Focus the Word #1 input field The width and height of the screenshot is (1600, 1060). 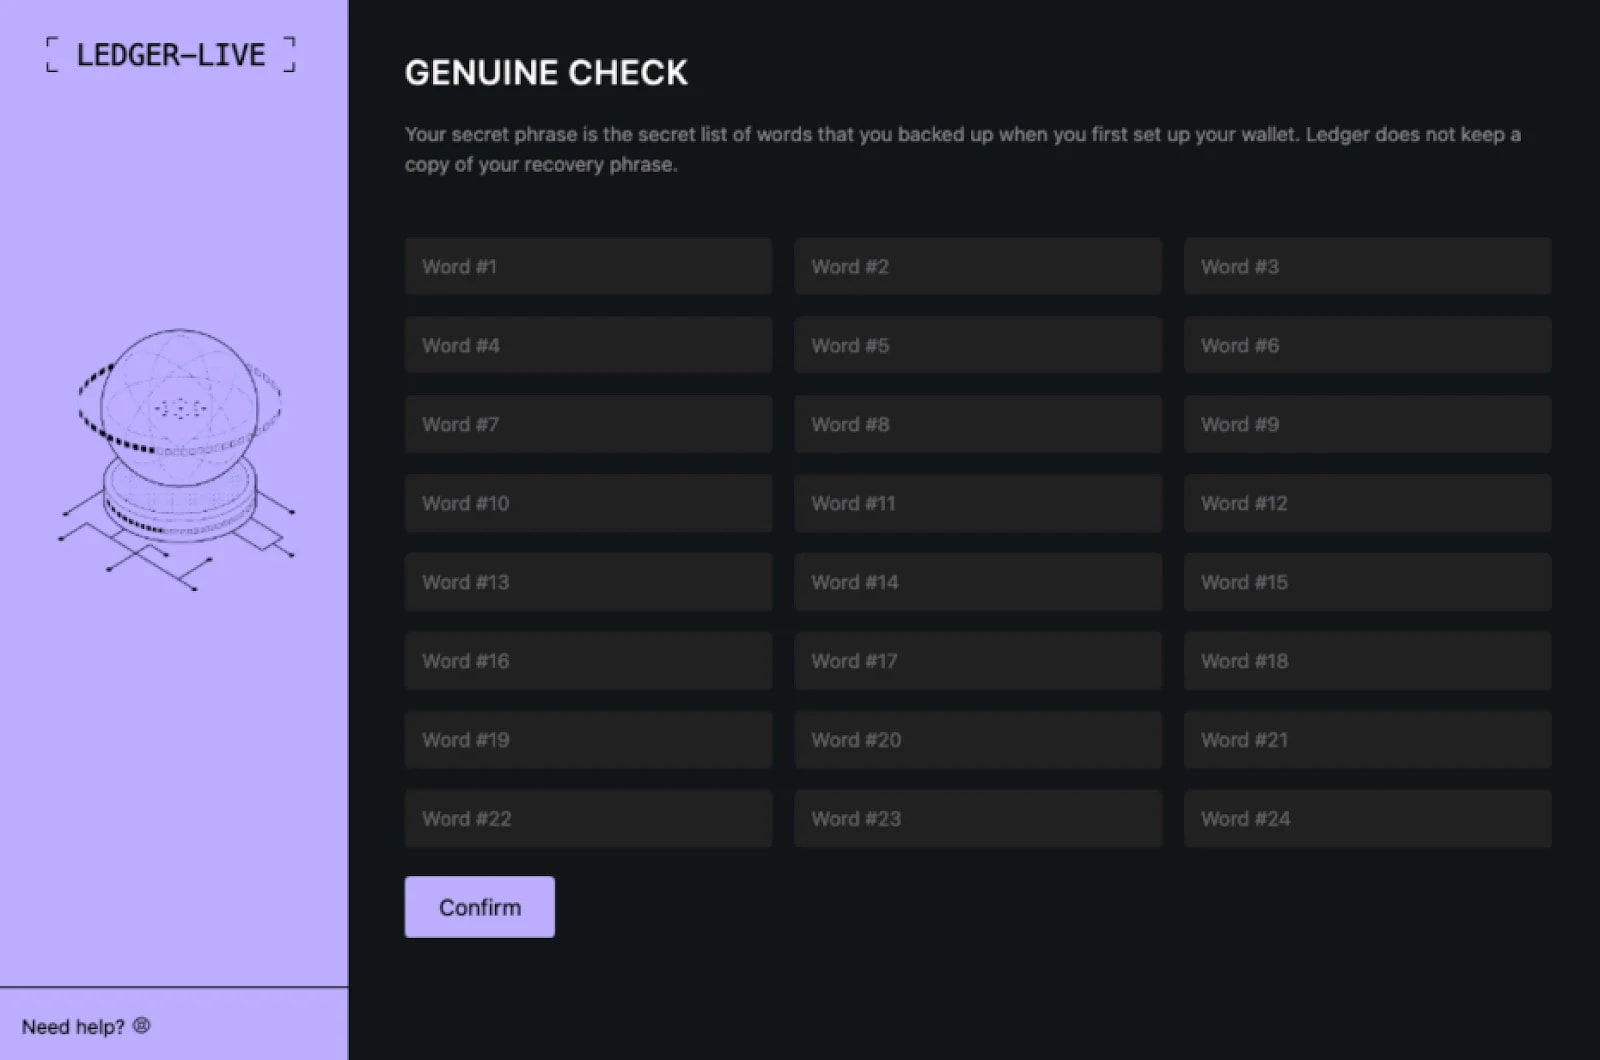tap(588, 266)
